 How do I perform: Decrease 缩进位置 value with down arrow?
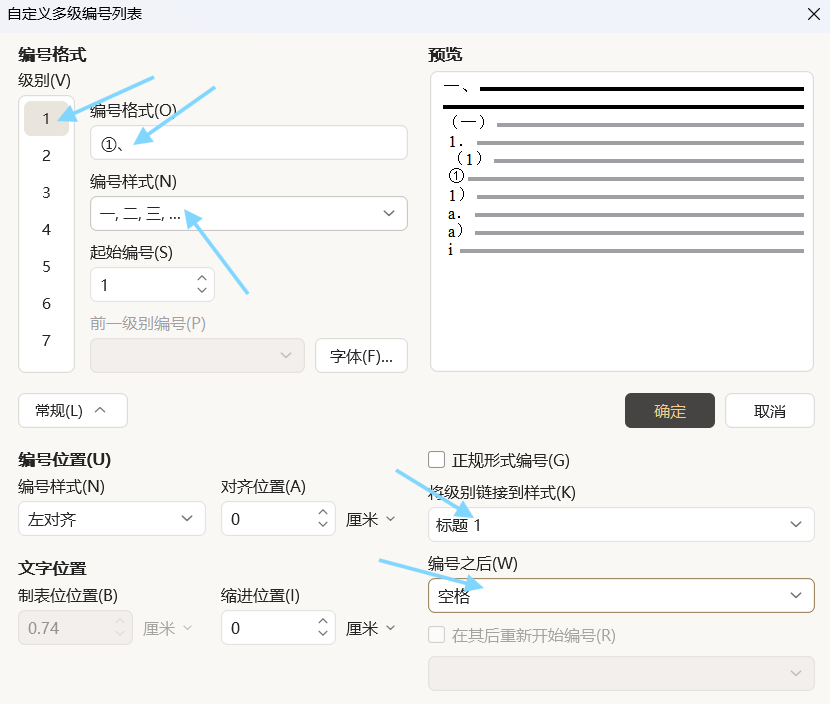pyautogui.click(x=322, y=635)
